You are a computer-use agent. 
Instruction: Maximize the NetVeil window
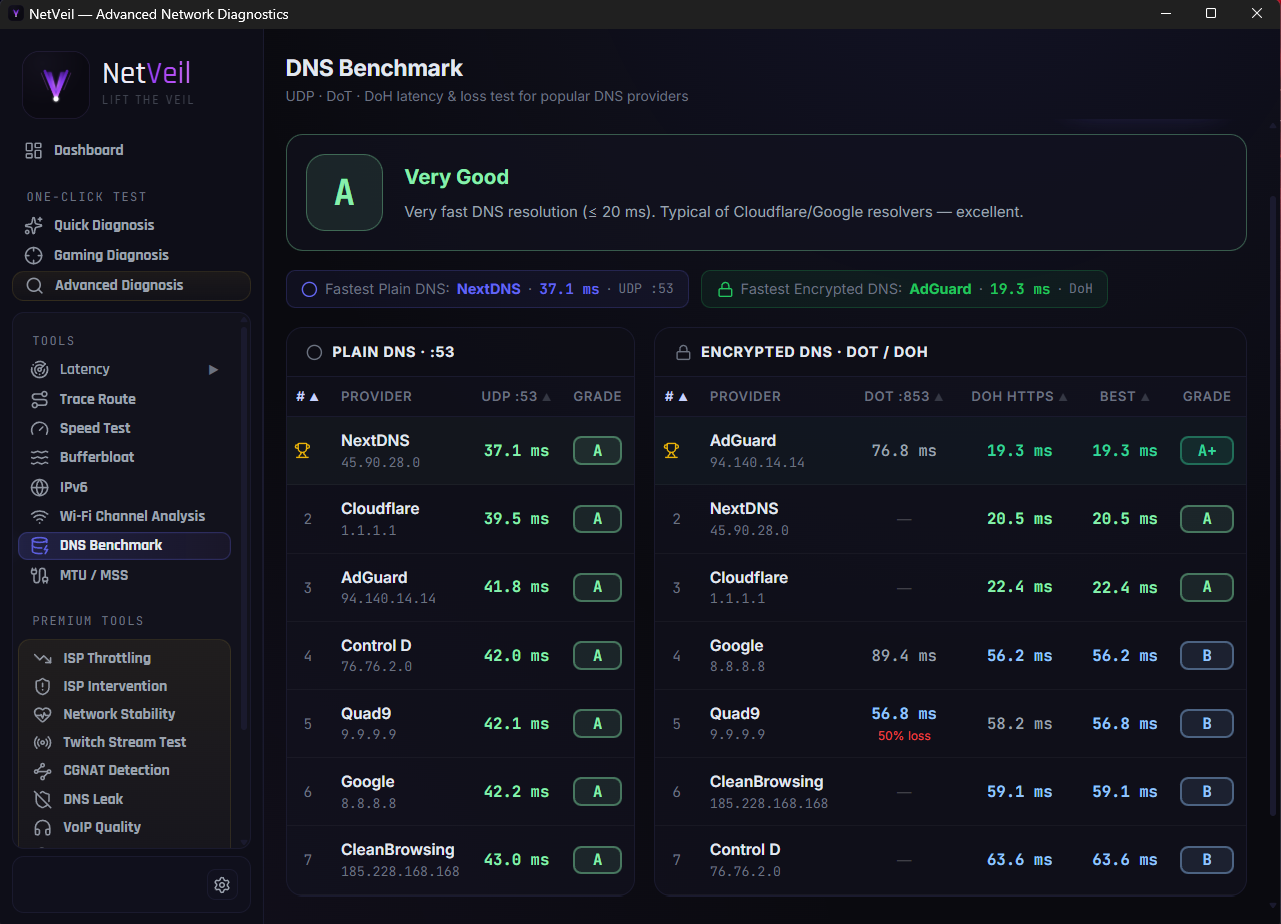point(1211,14)
